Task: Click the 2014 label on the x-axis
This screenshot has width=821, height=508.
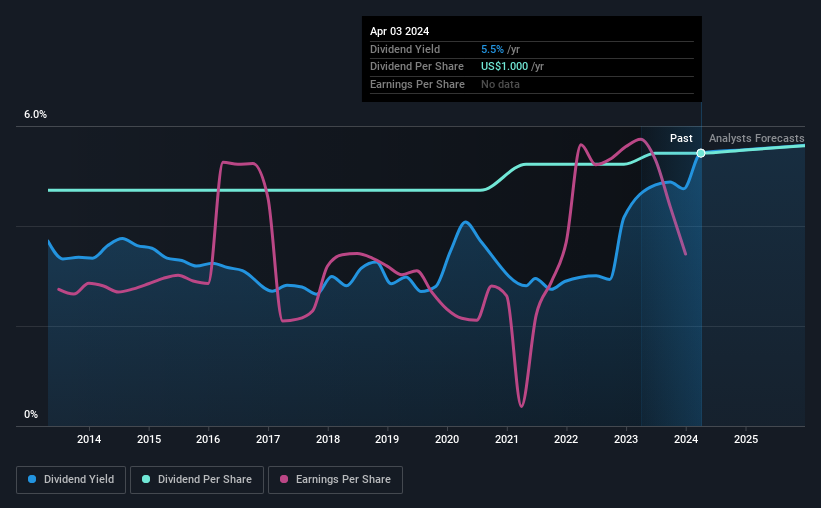Action: coord(89,439)
